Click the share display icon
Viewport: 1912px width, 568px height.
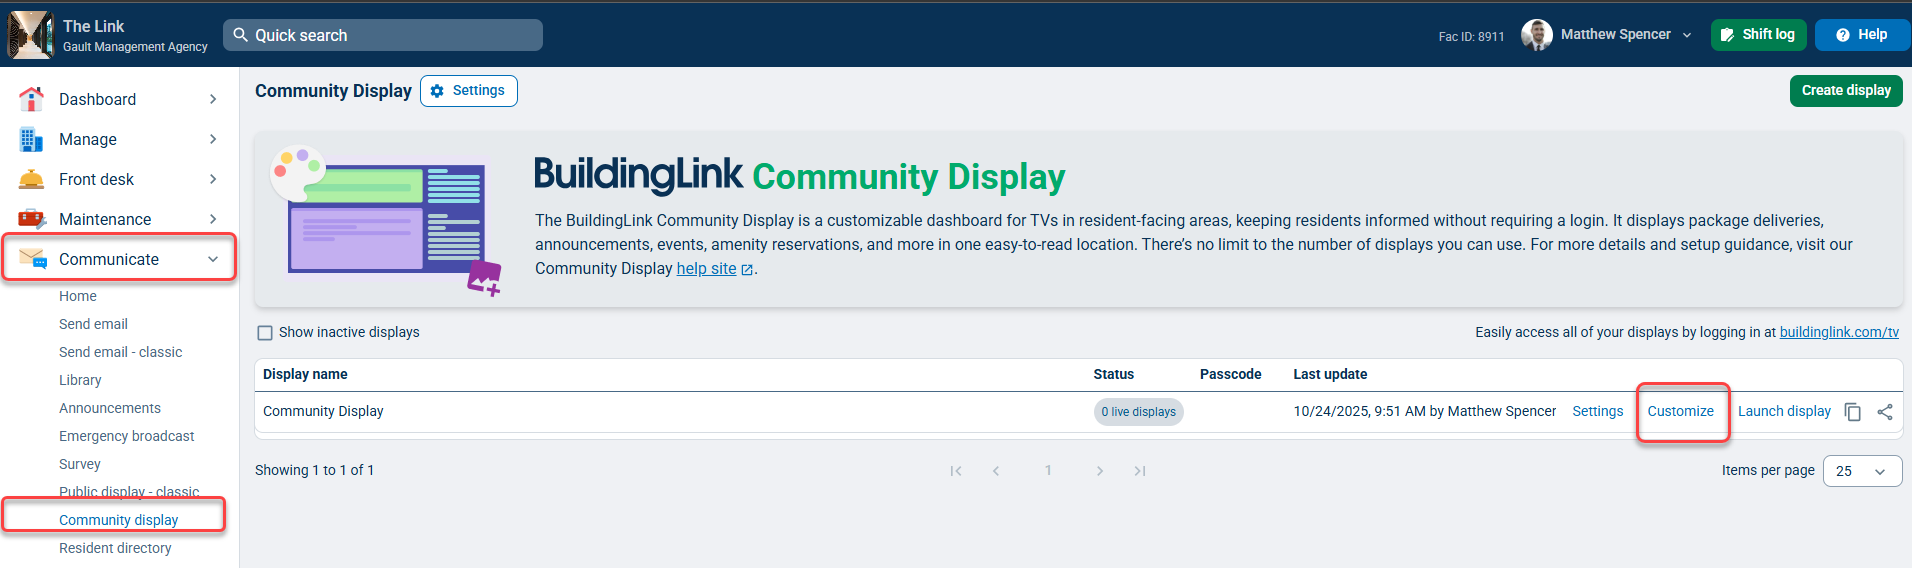(x=1885, y=412)
